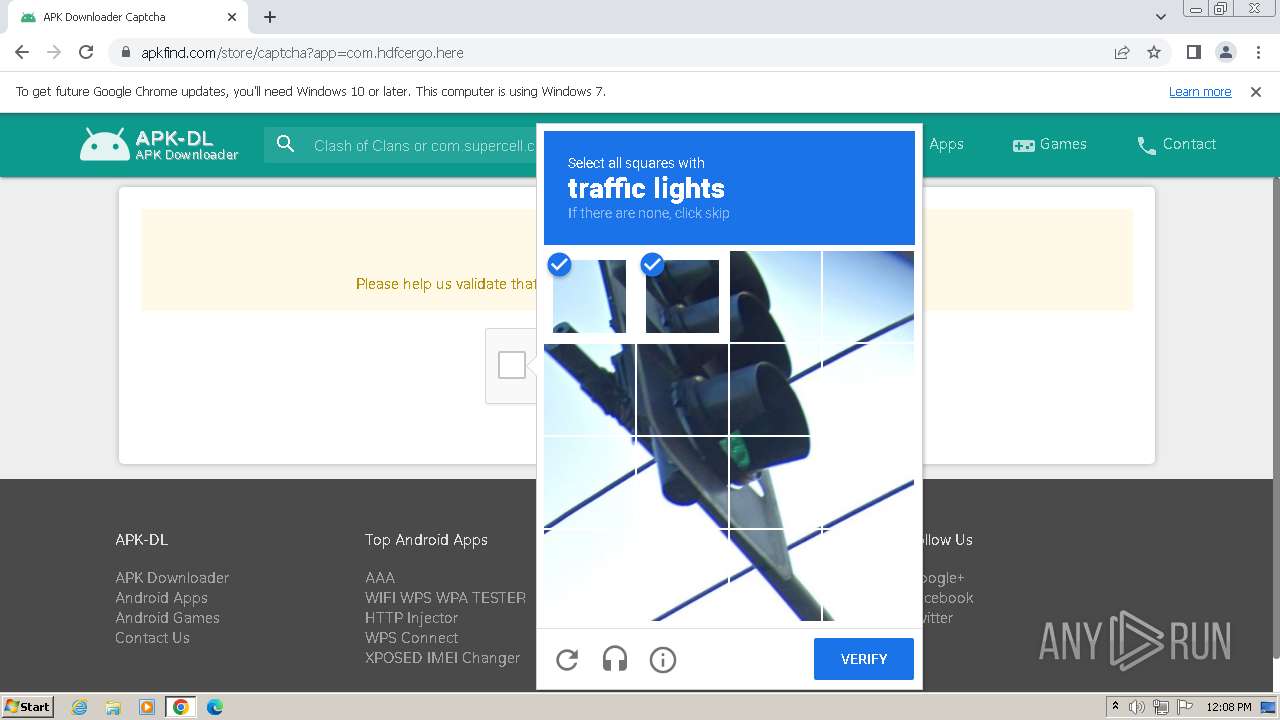Switch to Chrome in the taskbar
The image size is (1280, 720).
pyautogui.click(x=181, y=707)
